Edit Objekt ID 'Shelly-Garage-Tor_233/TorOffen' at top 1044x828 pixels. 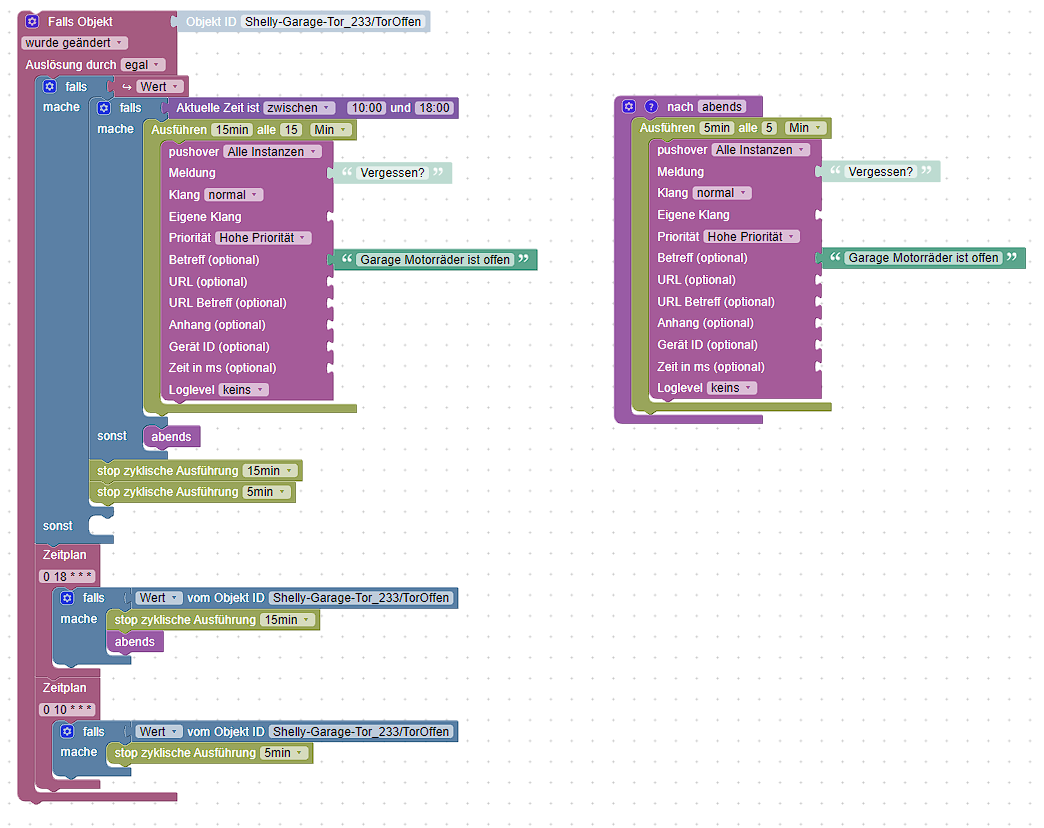[x=333, y=21]
